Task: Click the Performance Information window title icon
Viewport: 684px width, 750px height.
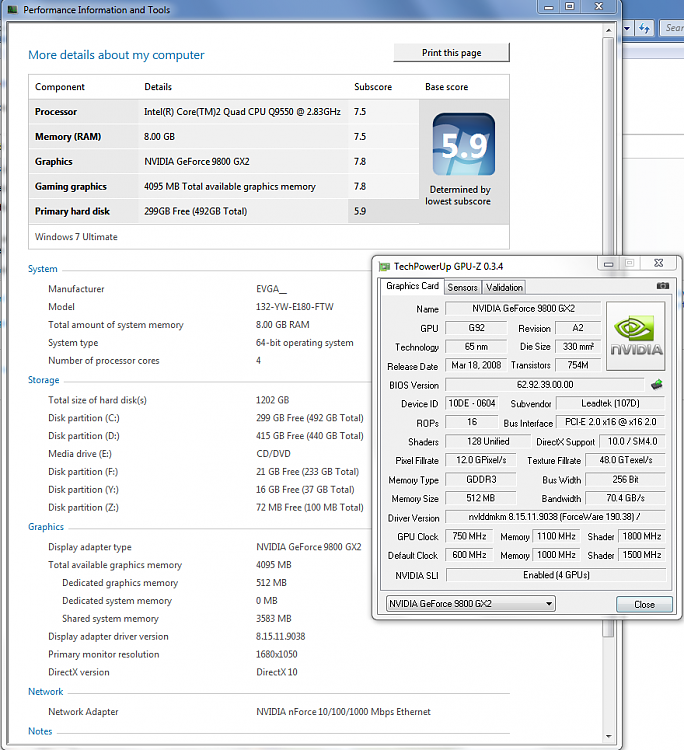Action: point(12,9)
